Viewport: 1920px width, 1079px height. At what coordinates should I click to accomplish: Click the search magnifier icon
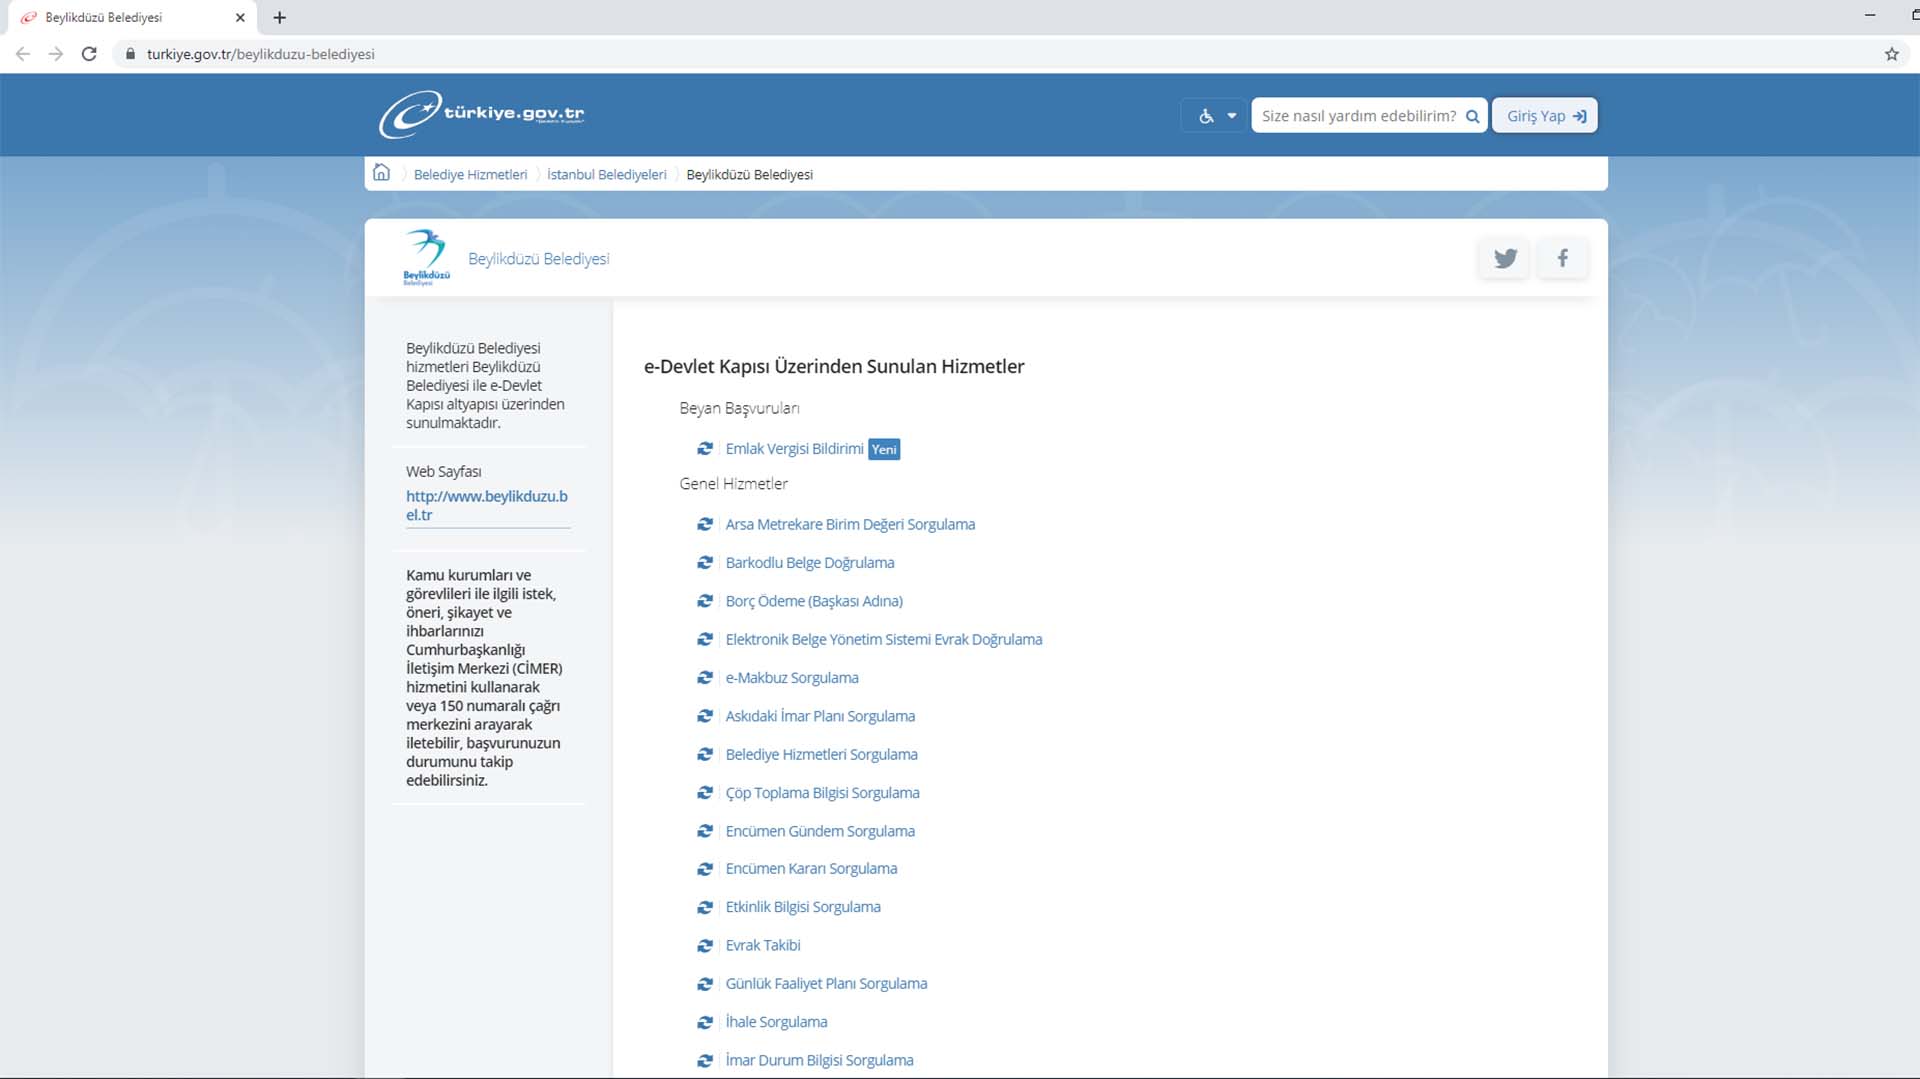click(x=1472, y=116)
